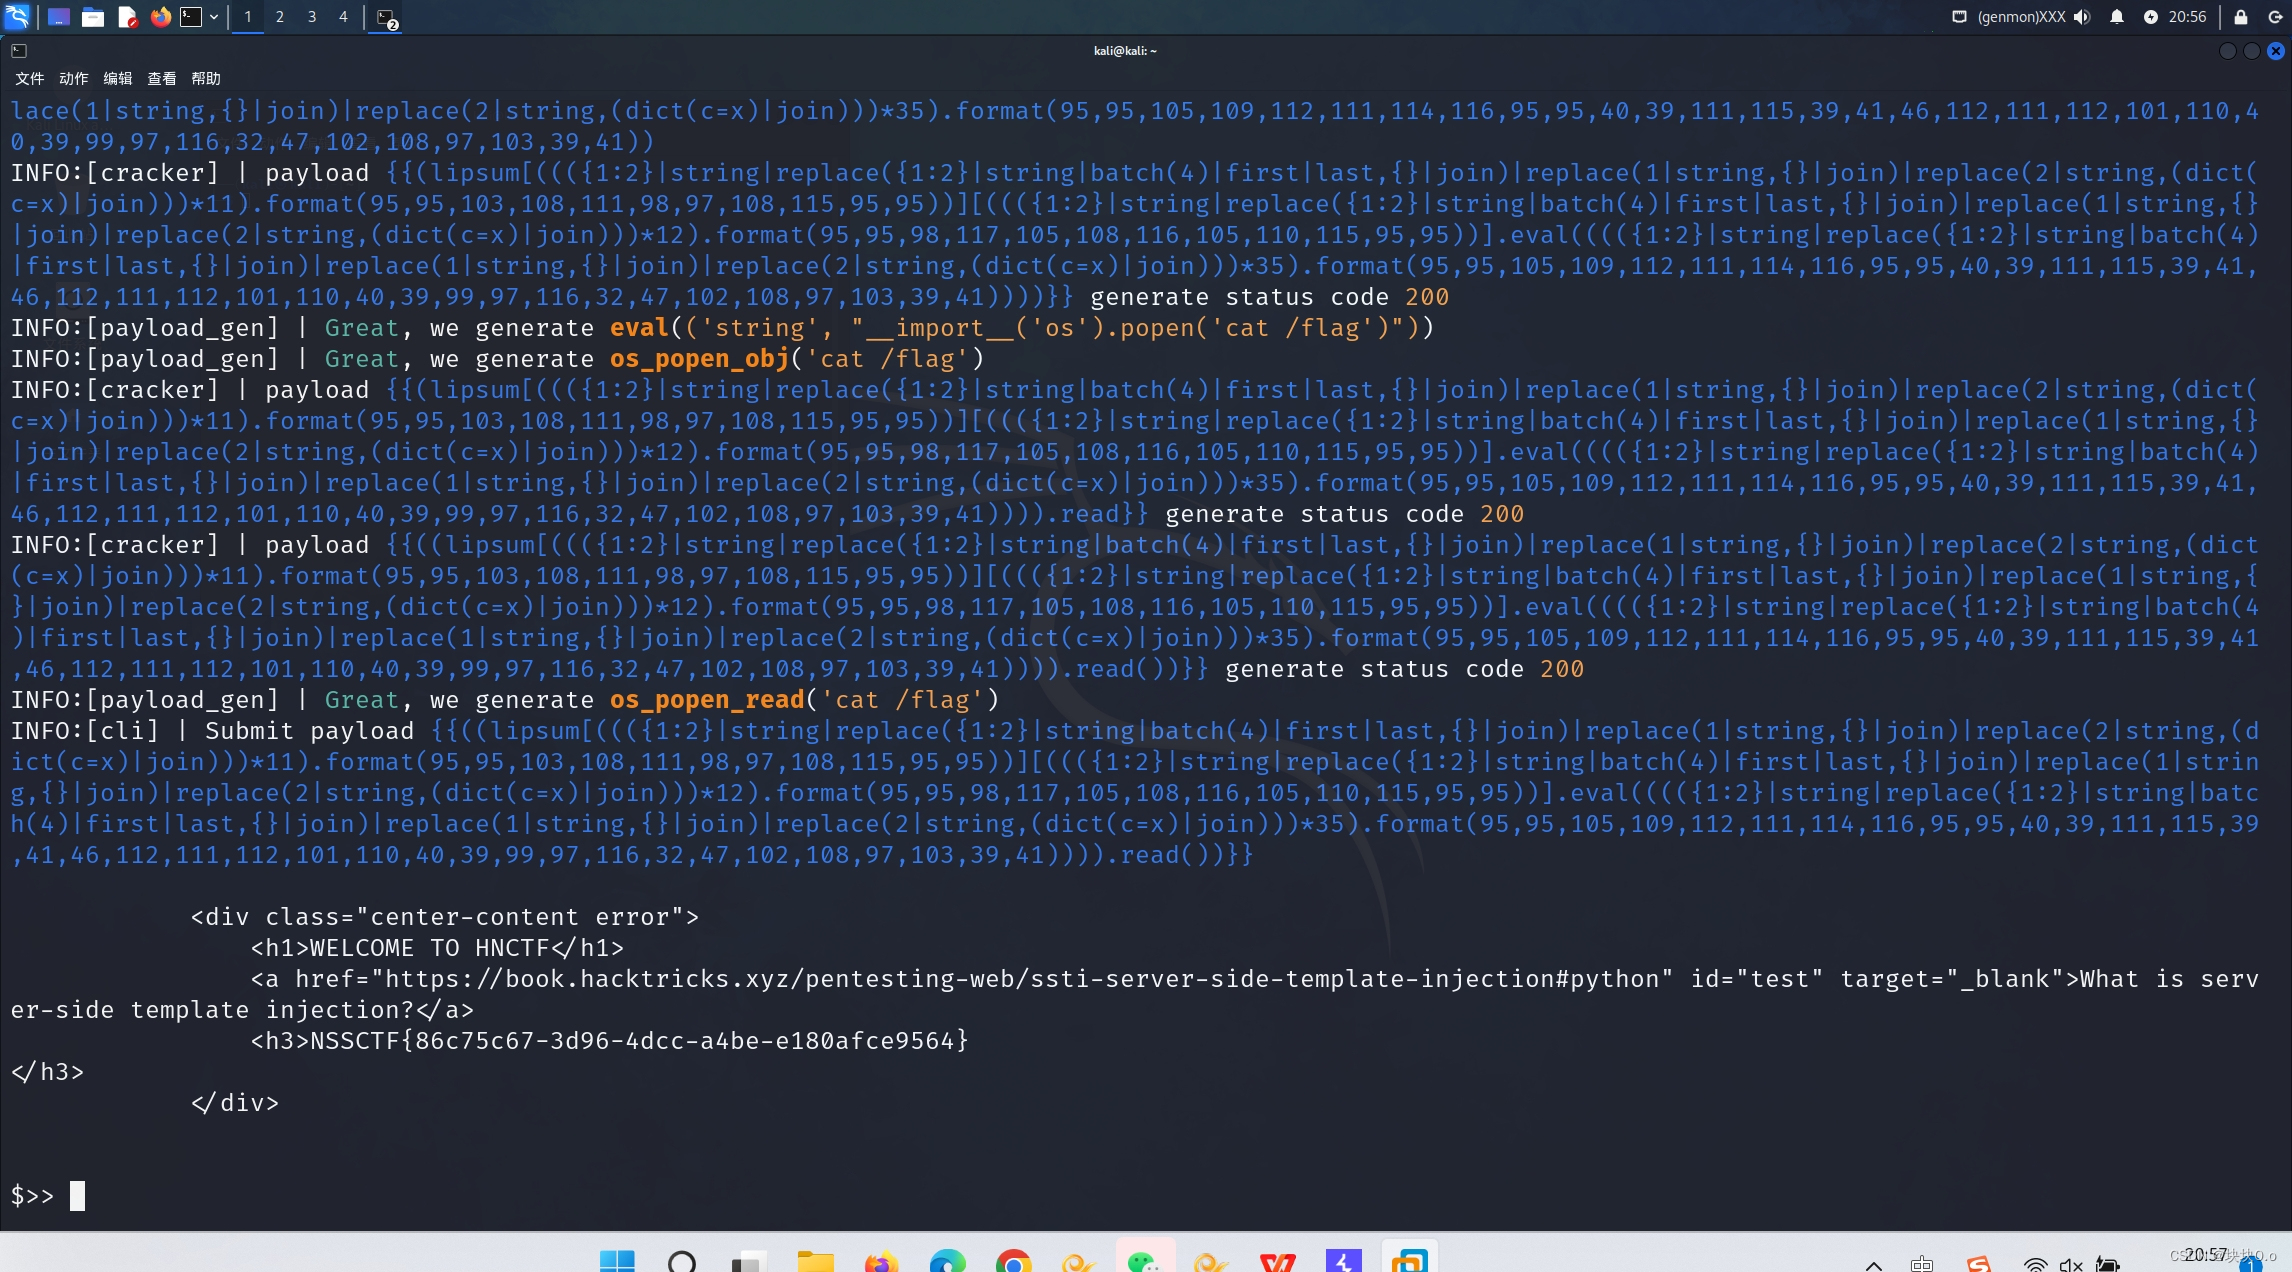This screenshot has height=1272, width=2292.
Task: Open the 编辑 (Edit) menu
Action: [117, 78]
